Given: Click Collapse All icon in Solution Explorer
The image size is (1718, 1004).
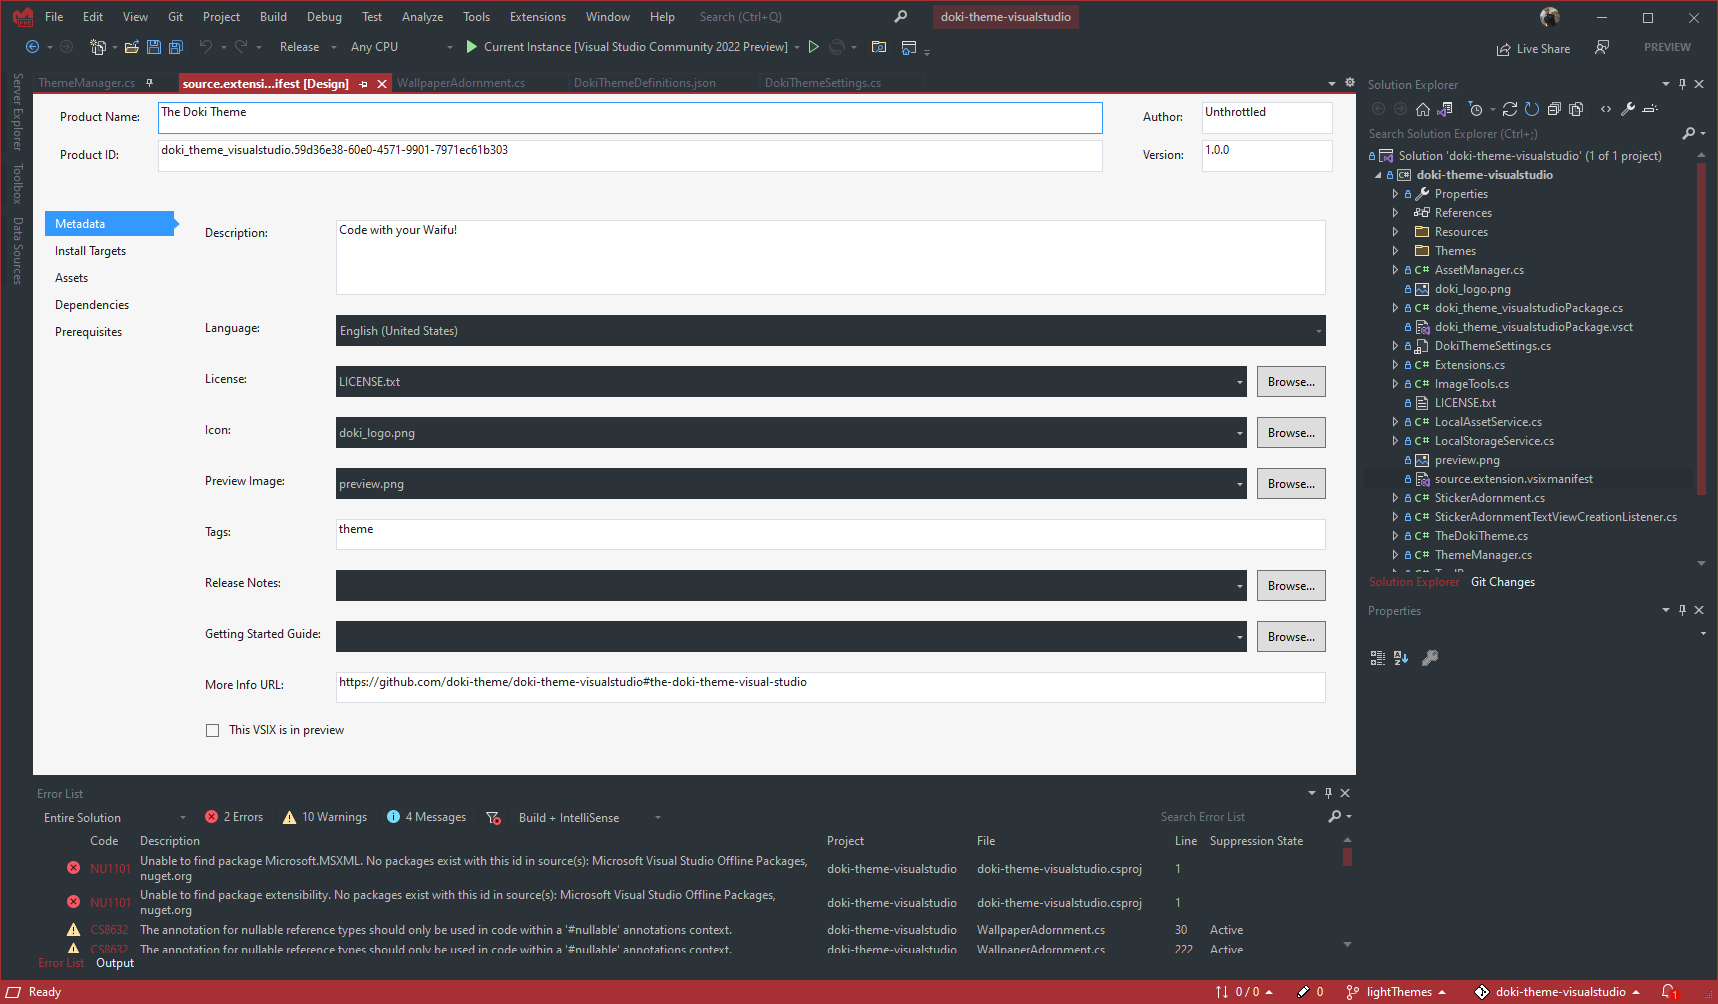Looking at the screenshot, I should [1554, 109].
